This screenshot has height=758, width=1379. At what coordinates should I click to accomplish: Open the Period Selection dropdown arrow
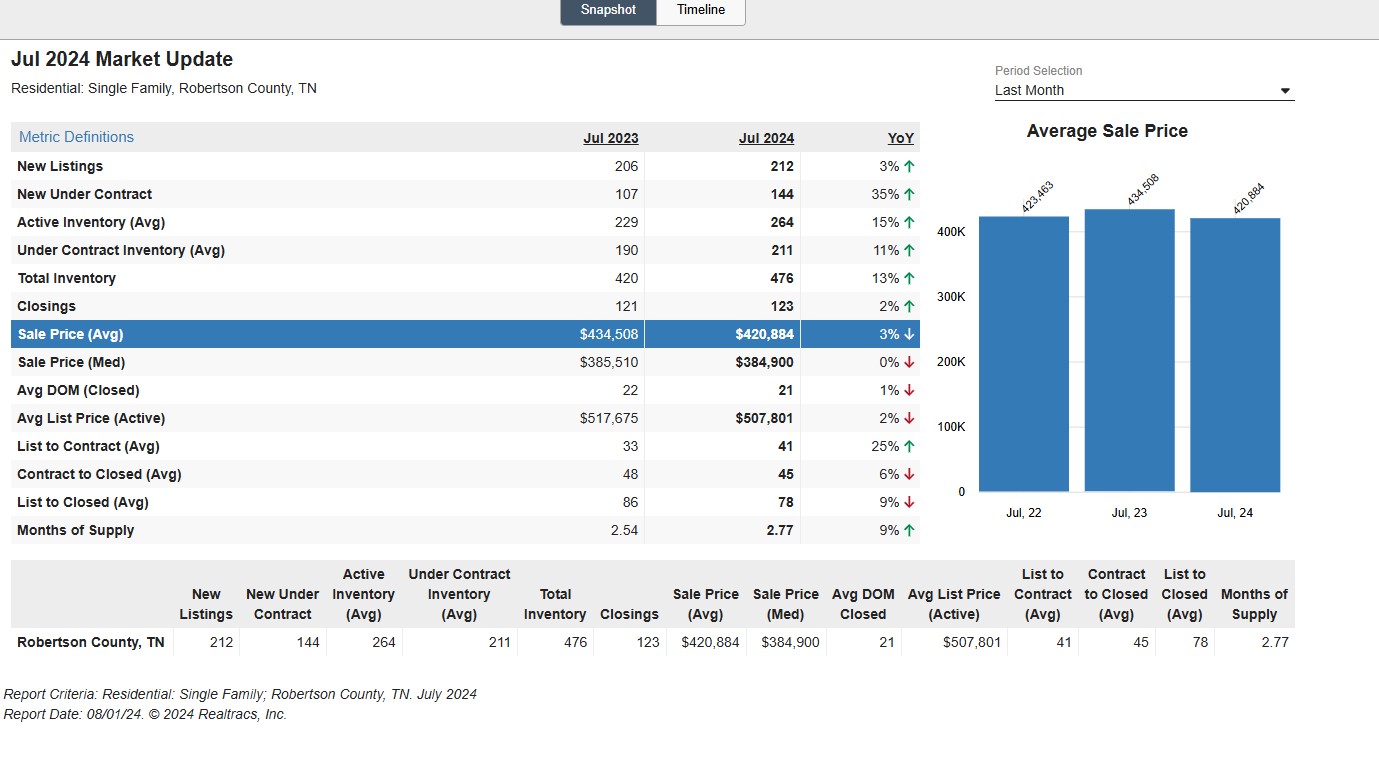point(1285,91)
